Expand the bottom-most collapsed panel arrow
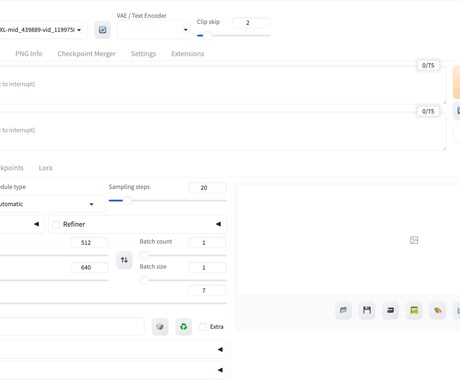Viewport: 460px width, 380px height. [220, 370]
